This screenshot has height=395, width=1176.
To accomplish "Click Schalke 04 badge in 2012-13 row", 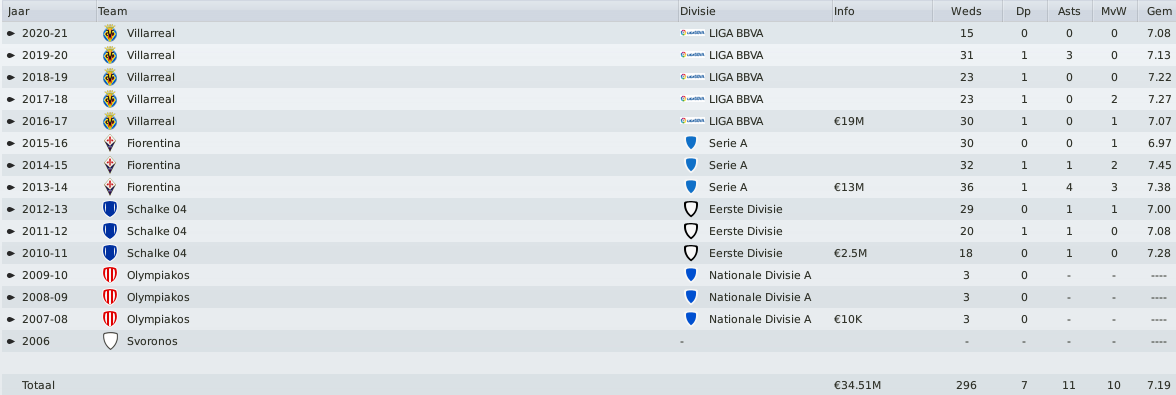I will pyautogui.click(x=110, y=209).
